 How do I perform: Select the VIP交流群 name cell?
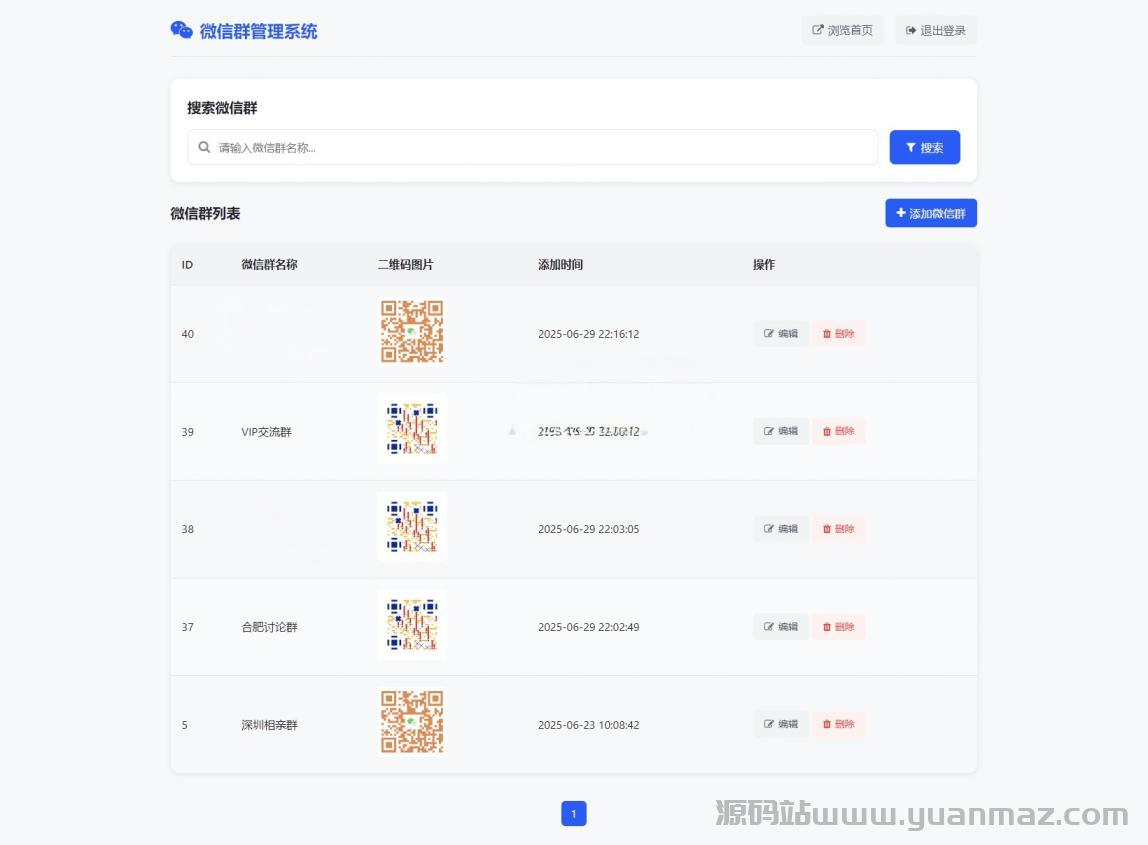click(x=266, y=432)
